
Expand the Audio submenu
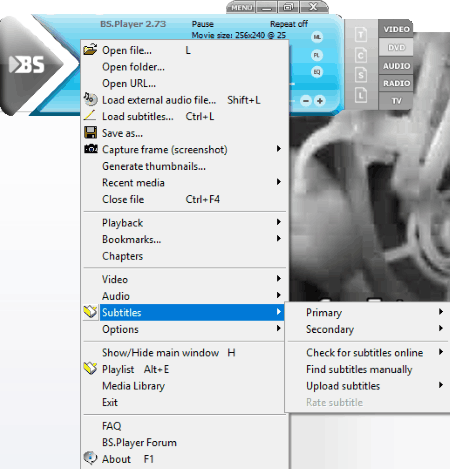(x=185, y=296)
